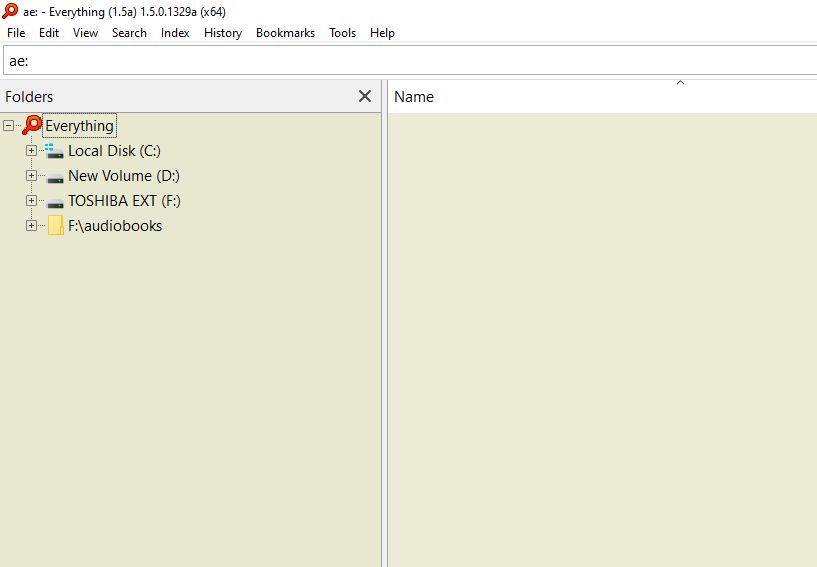Click the search box containing ae:

410,60
